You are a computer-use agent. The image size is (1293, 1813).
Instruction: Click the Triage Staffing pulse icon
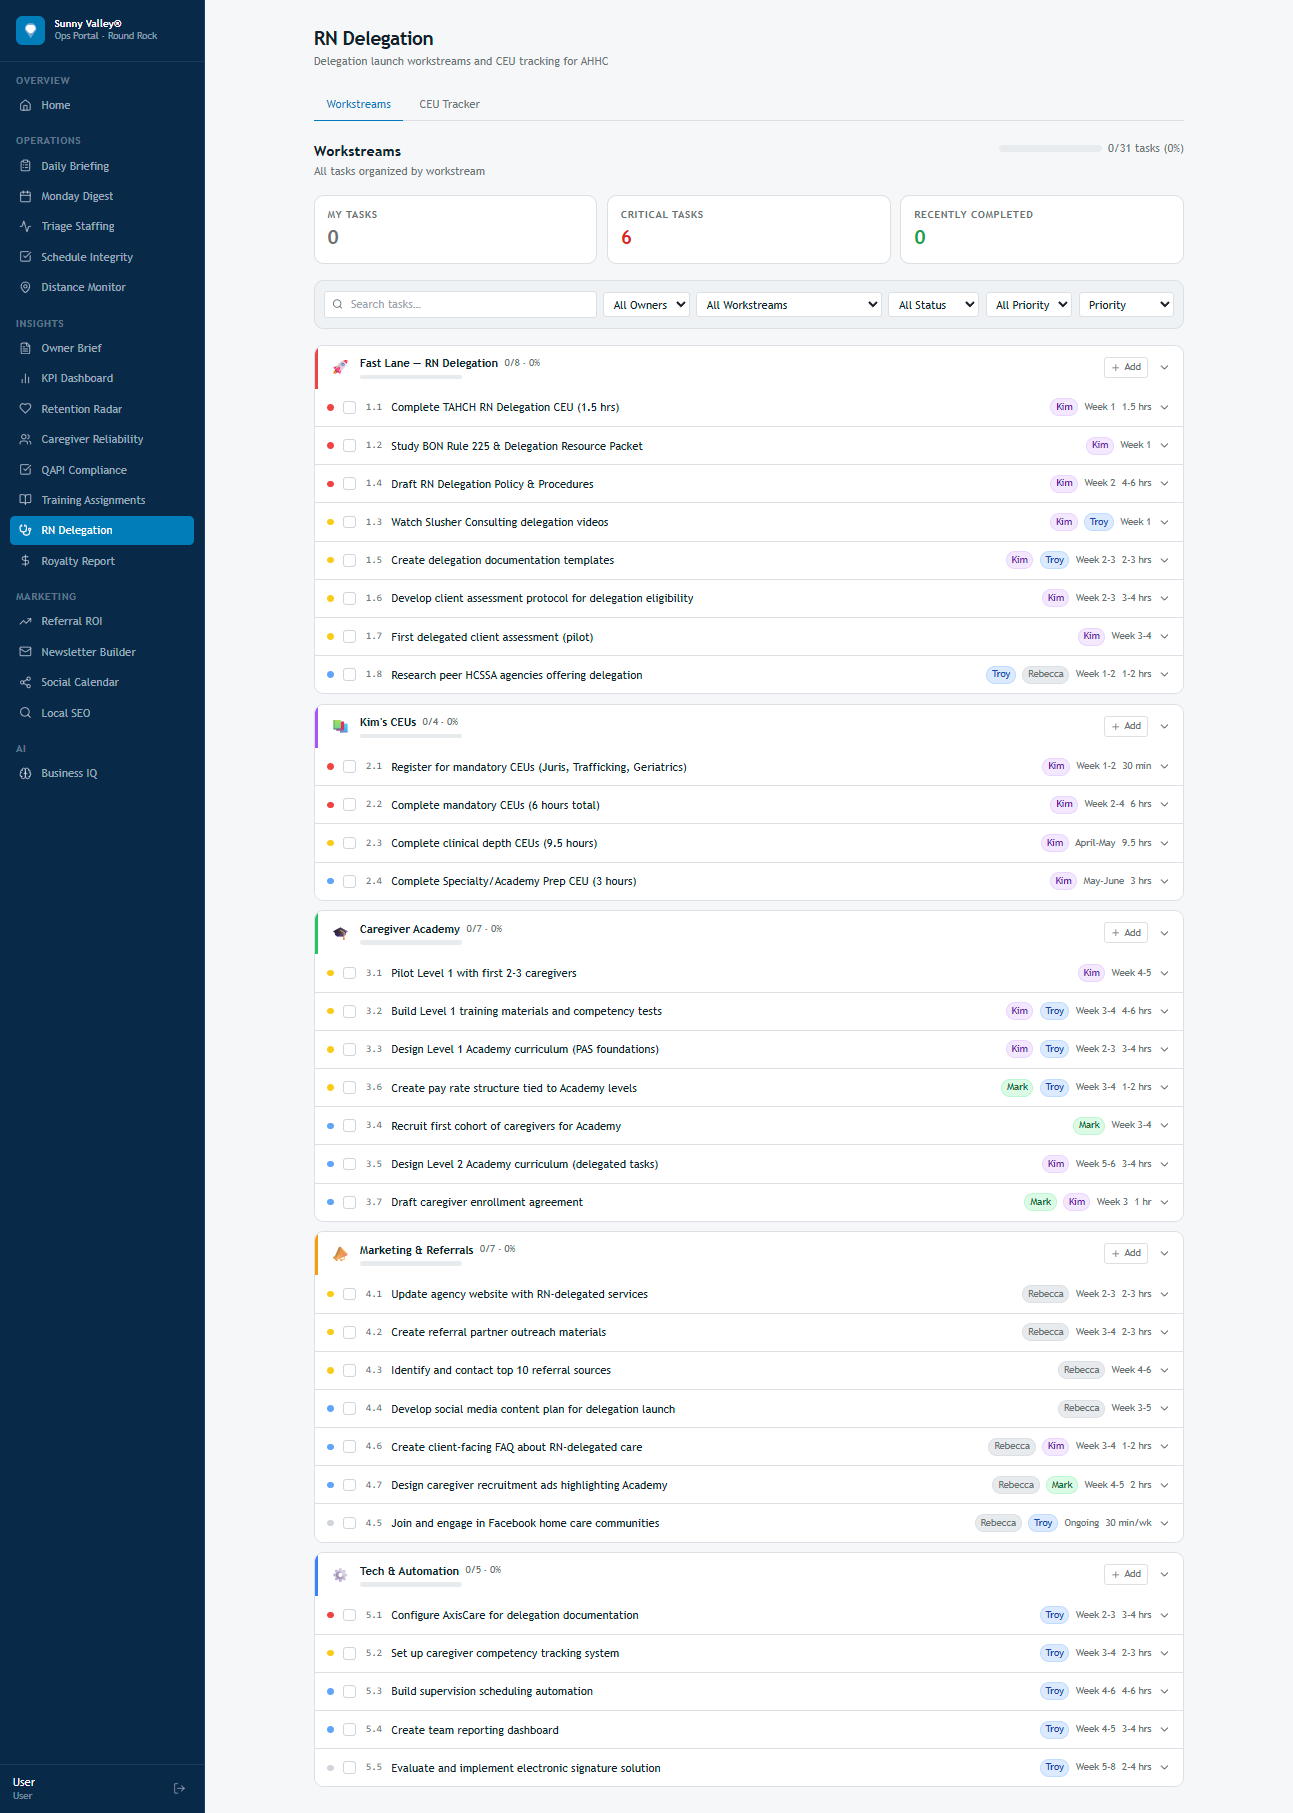coord(25,226)
